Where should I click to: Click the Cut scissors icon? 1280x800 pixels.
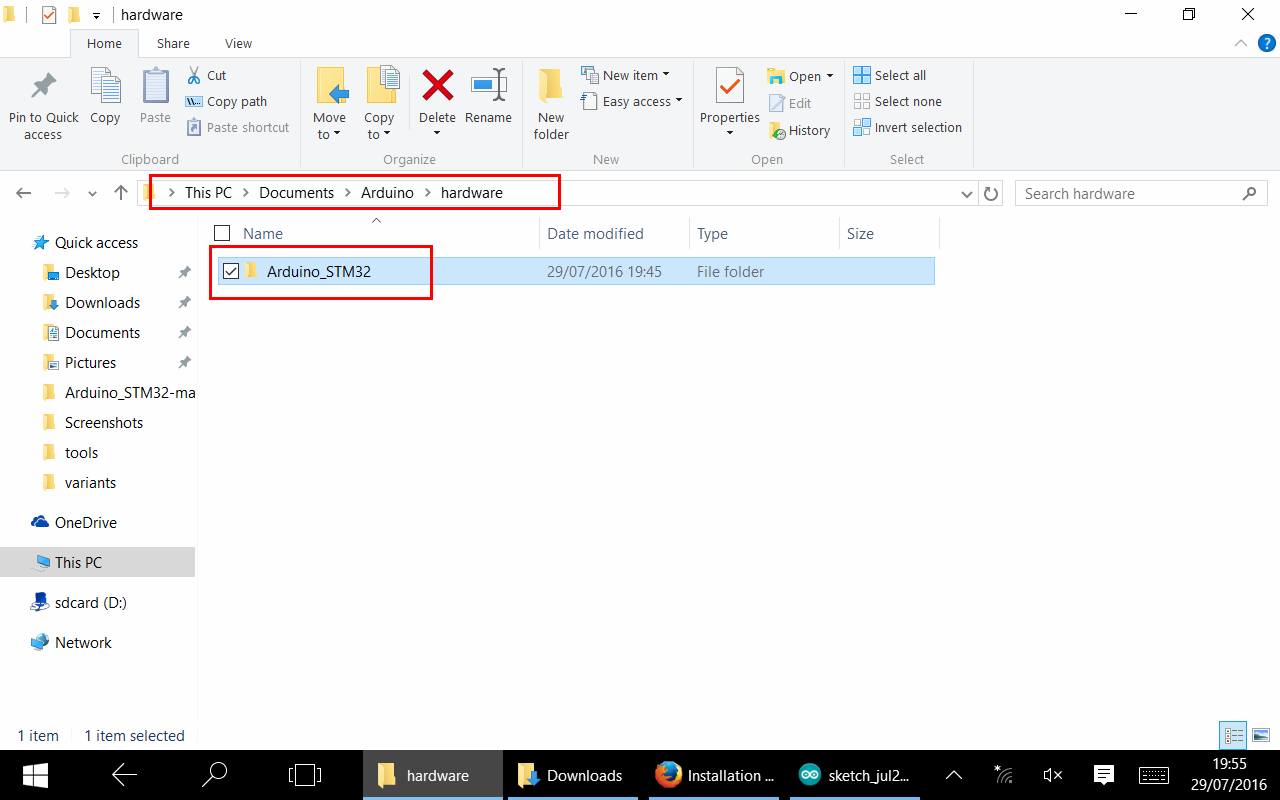[x=195, y=75]
